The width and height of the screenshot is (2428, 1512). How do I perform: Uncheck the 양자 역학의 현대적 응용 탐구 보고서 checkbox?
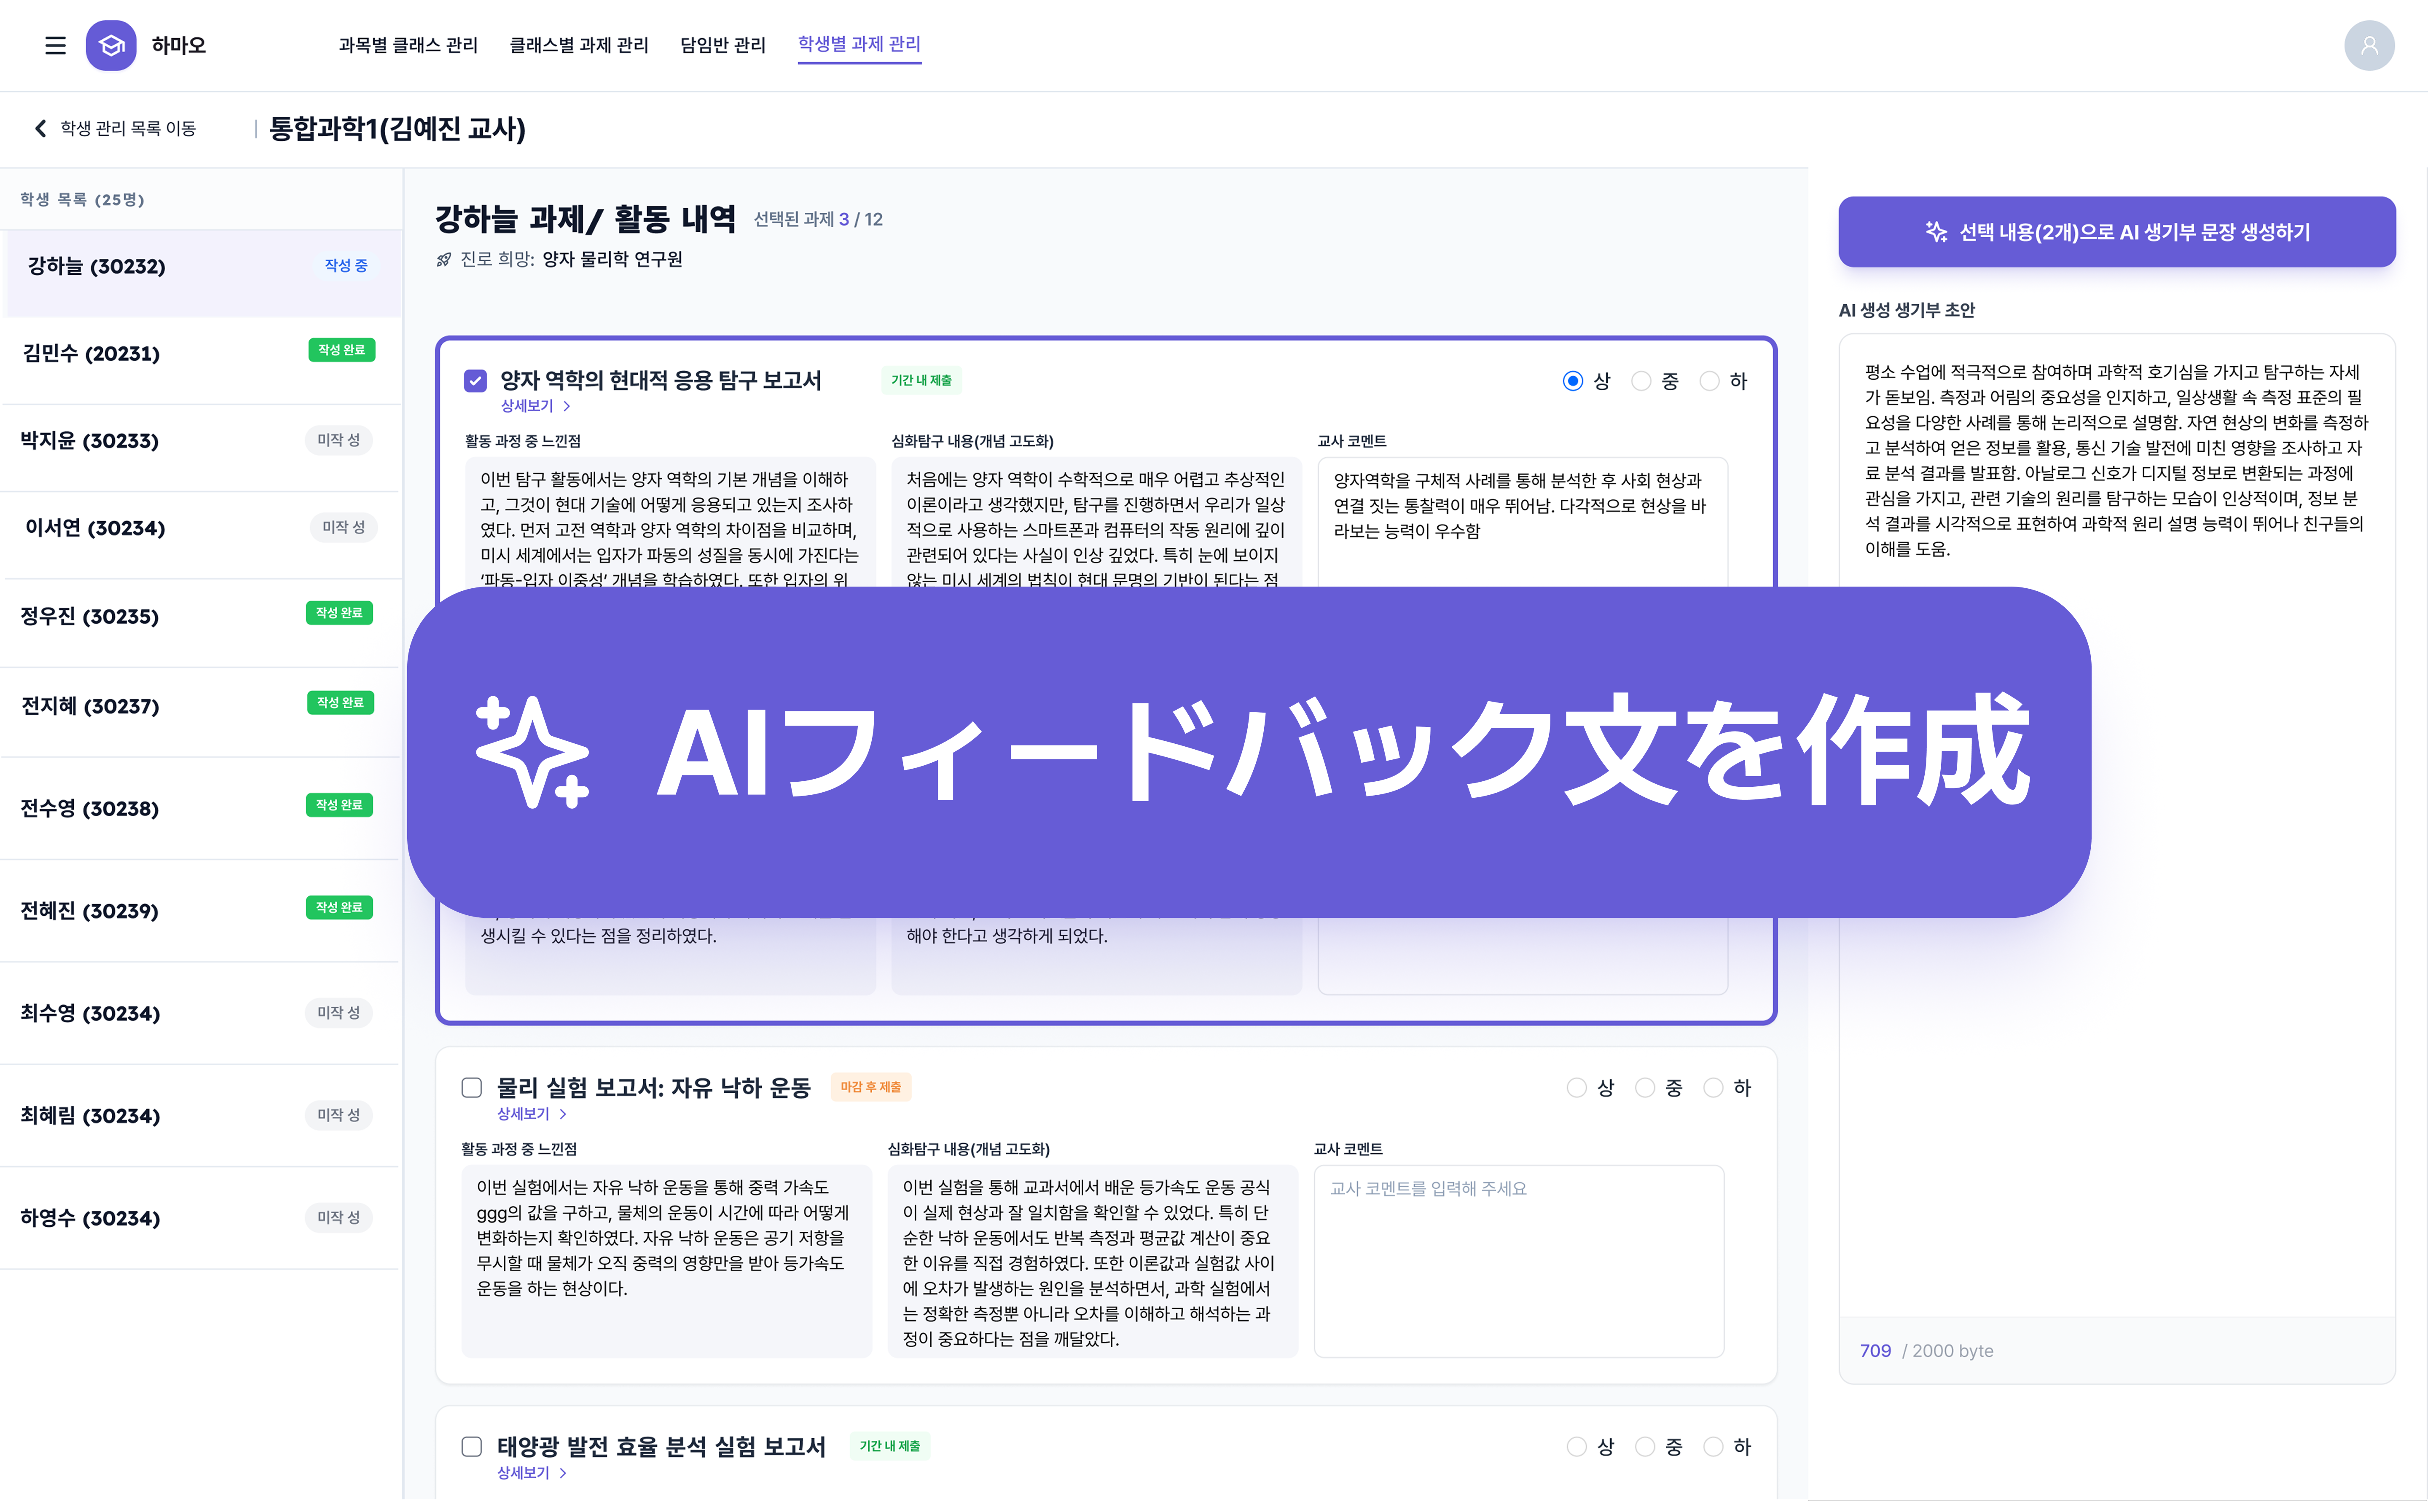[475, 381]
